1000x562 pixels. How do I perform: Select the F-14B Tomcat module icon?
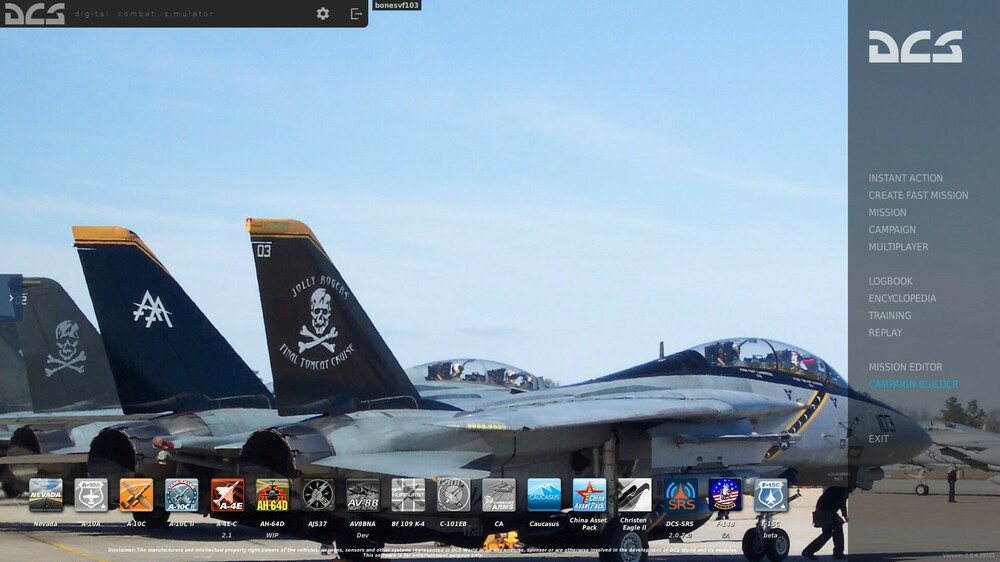[725, 495]
